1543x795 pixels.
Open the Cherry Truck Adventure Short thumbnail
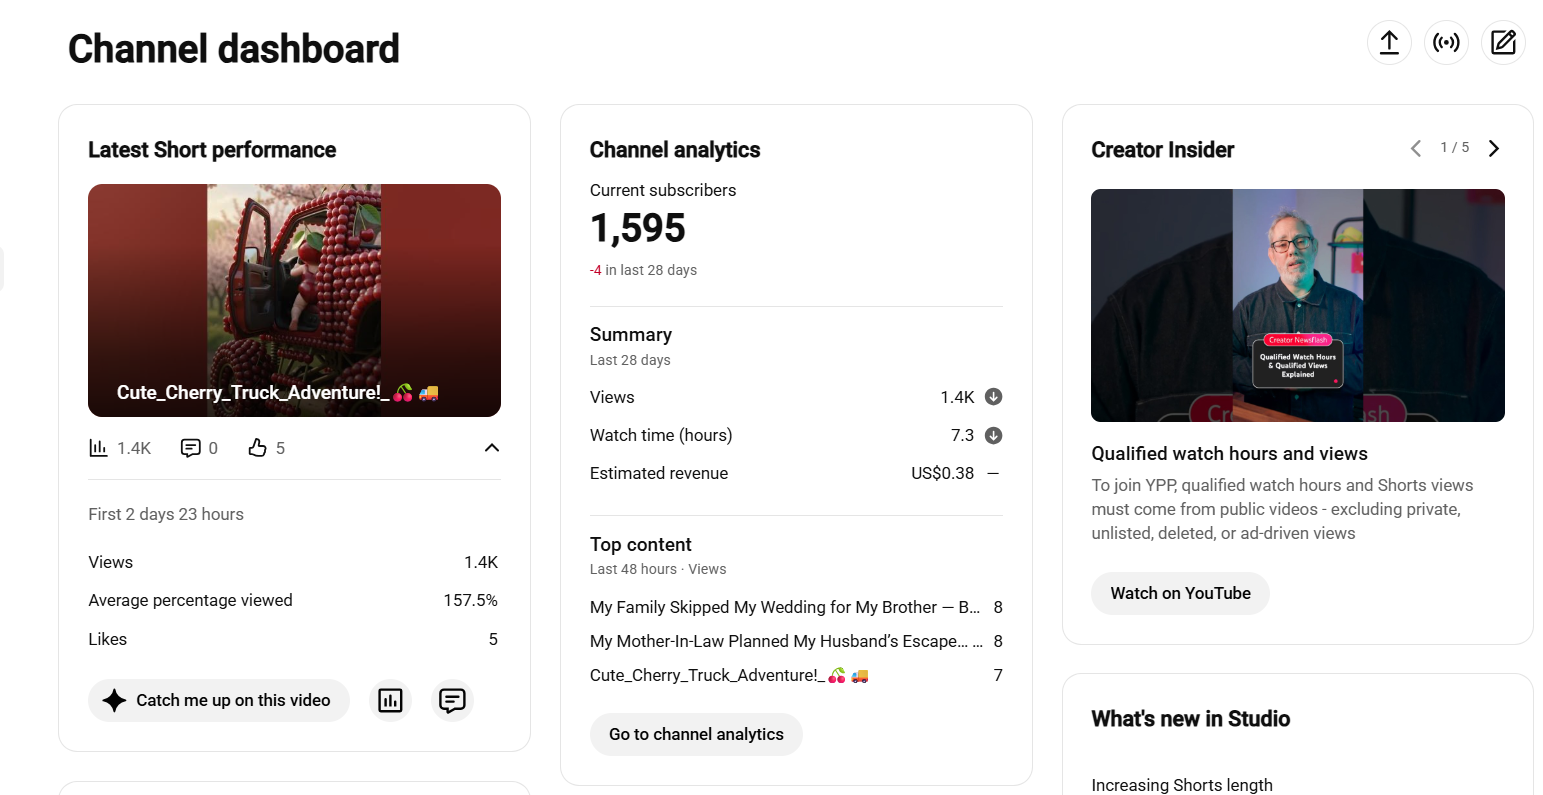[x=294, y=300]
